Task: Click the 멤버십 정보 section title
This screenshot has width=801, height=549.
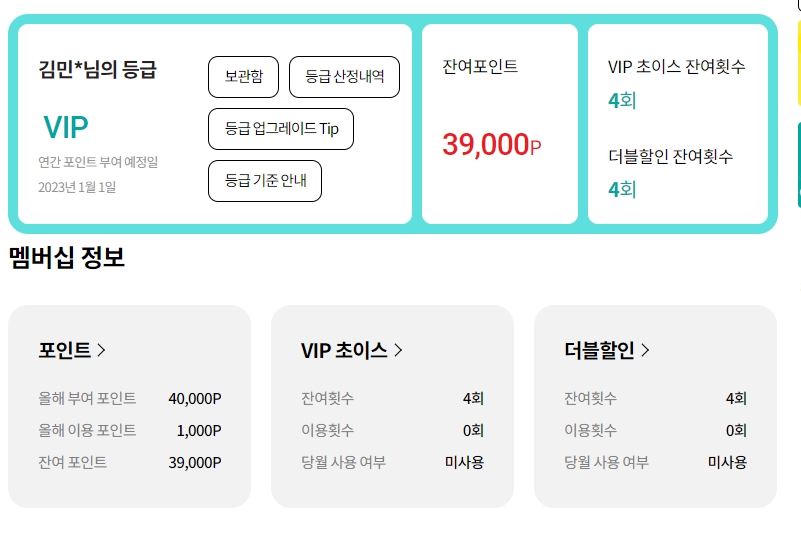Action: pyautogui.click(x=67, y=257)
